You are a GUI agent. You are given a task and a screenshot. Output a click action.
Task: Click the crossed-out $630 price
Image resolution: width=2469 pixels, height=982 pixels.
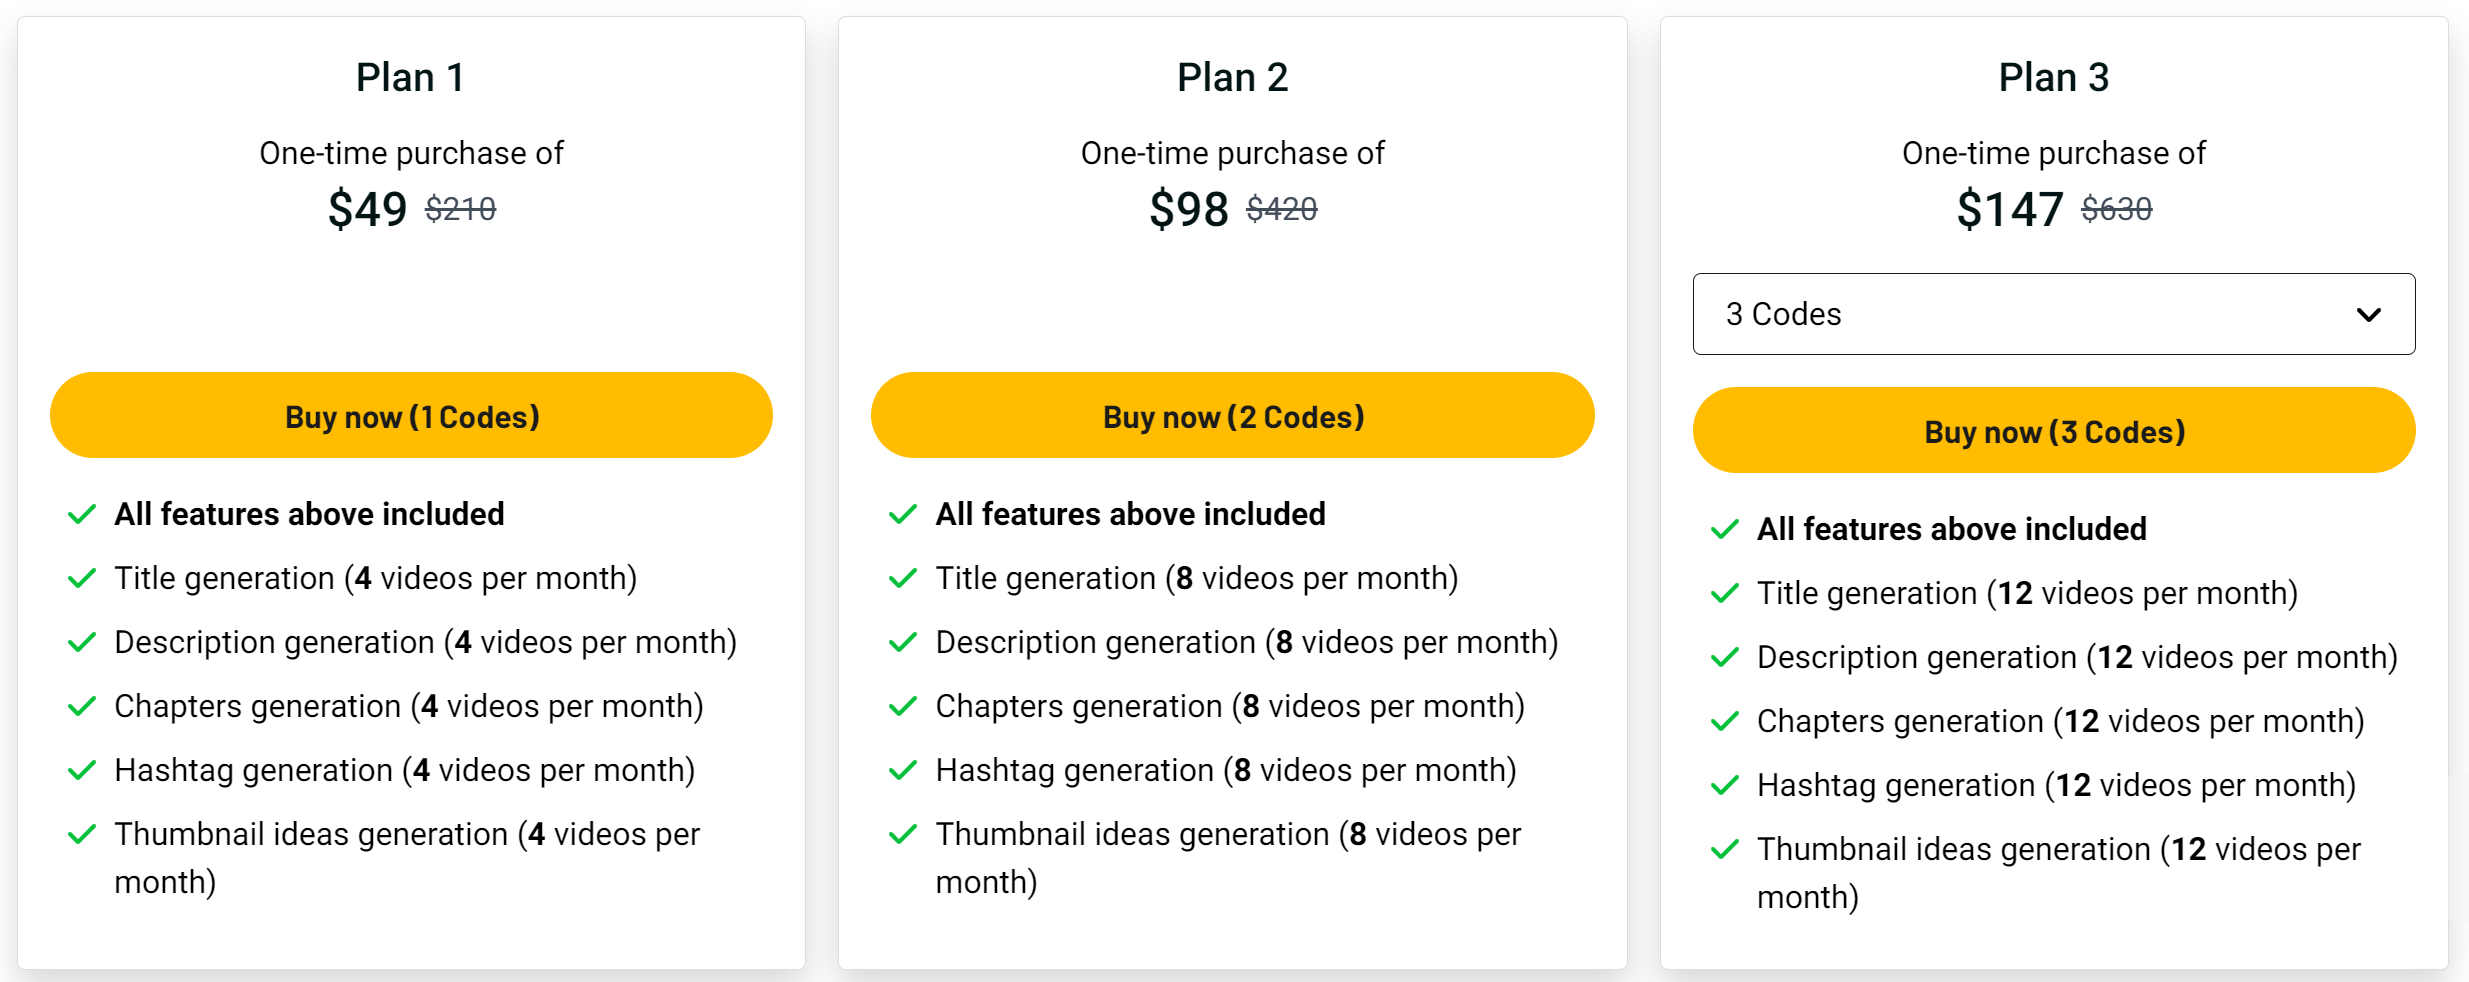pos(2116,209)
